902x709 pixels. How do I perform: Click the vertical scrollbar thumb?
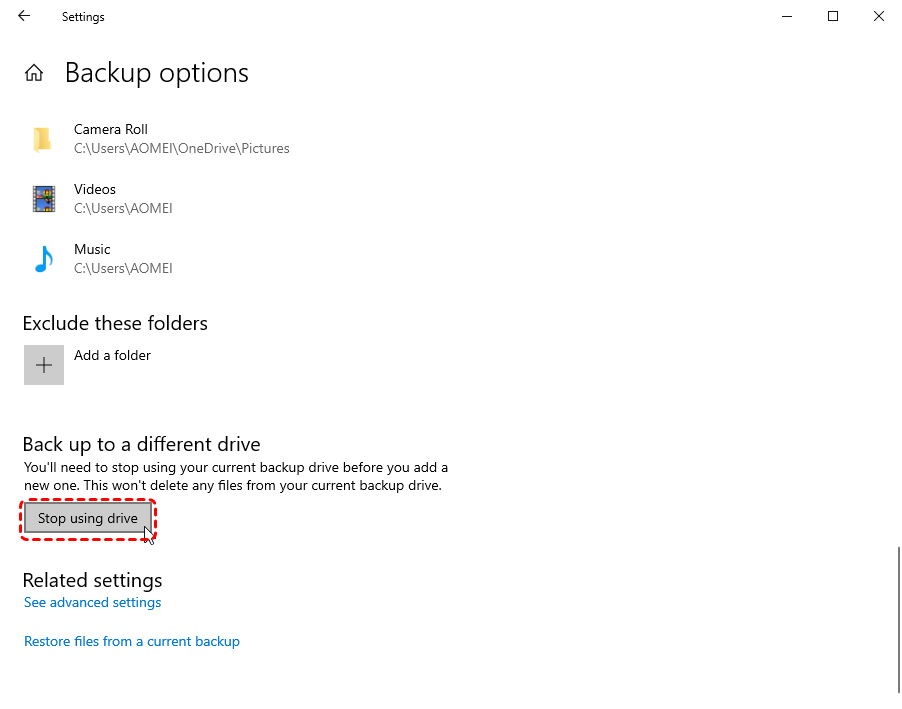(x=899, y=620)
